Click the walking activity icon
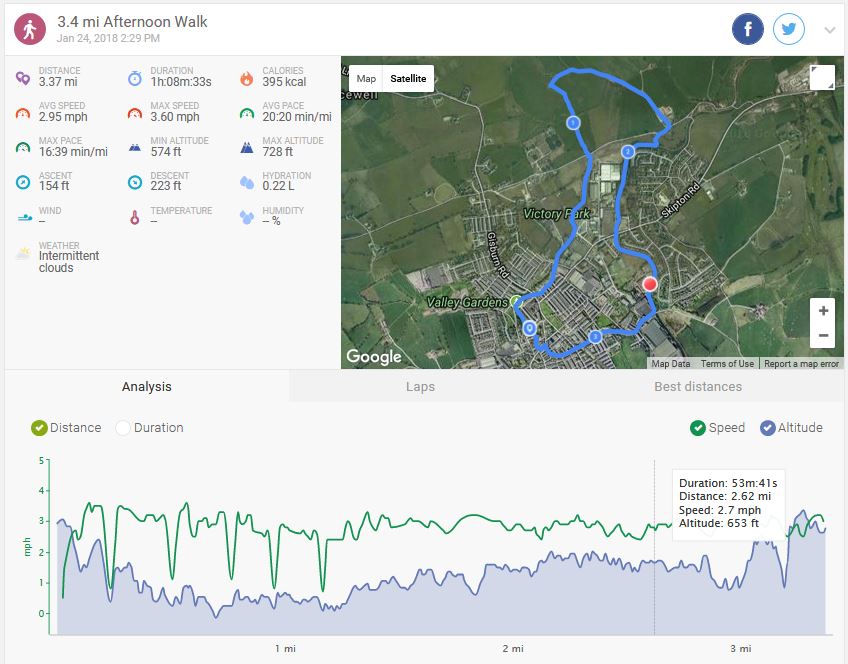This screenshot has height=664, width=848. point(29,29)
